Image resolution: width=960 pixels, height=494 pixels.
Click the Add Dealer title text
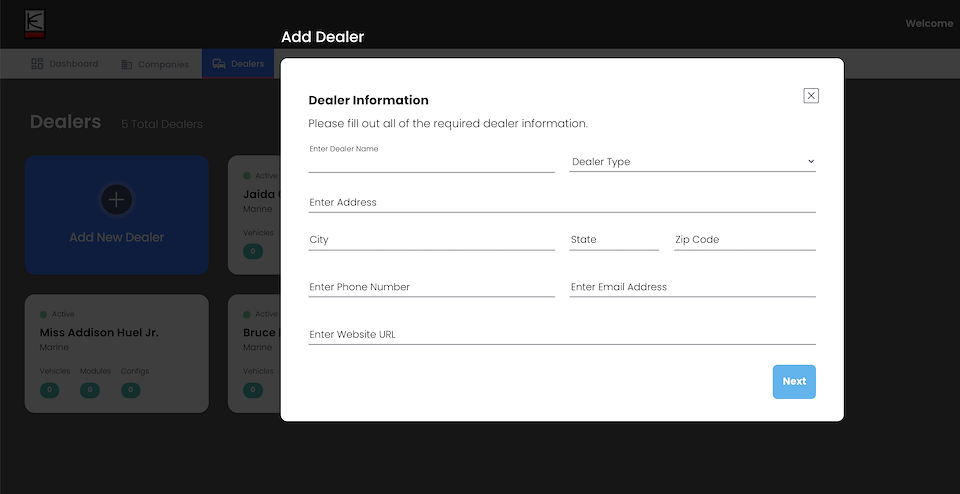(x=323, y=37)
